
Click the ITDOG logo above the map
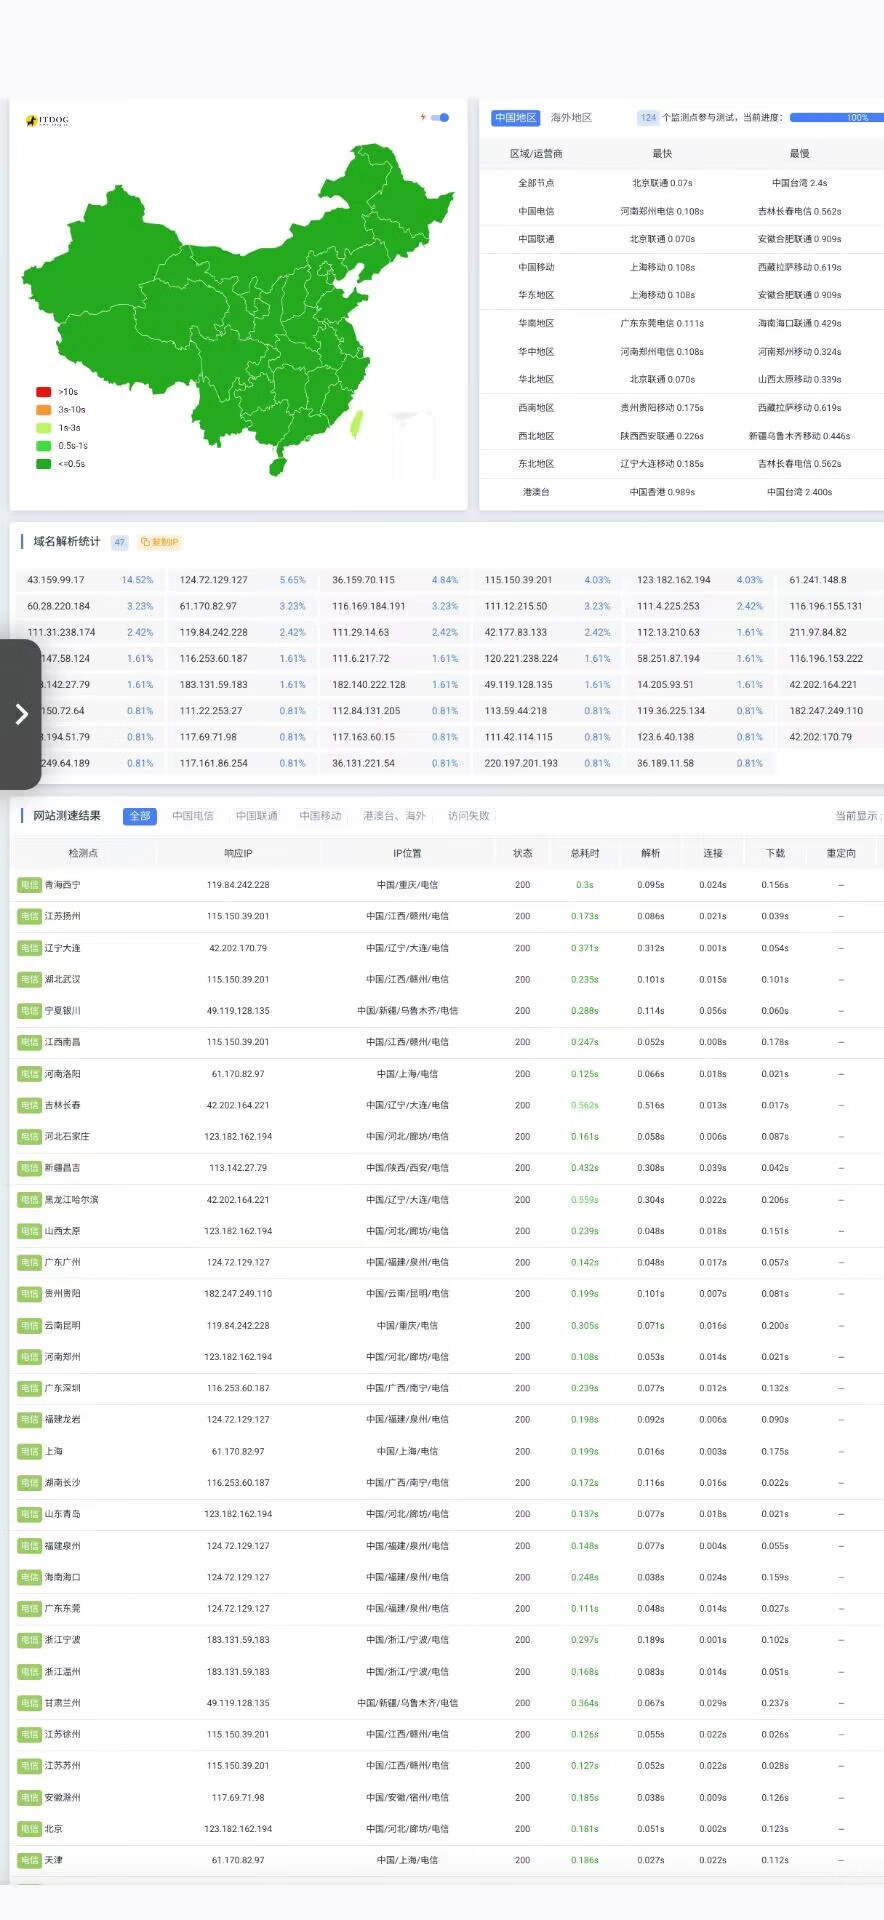[x=47, y=120]
